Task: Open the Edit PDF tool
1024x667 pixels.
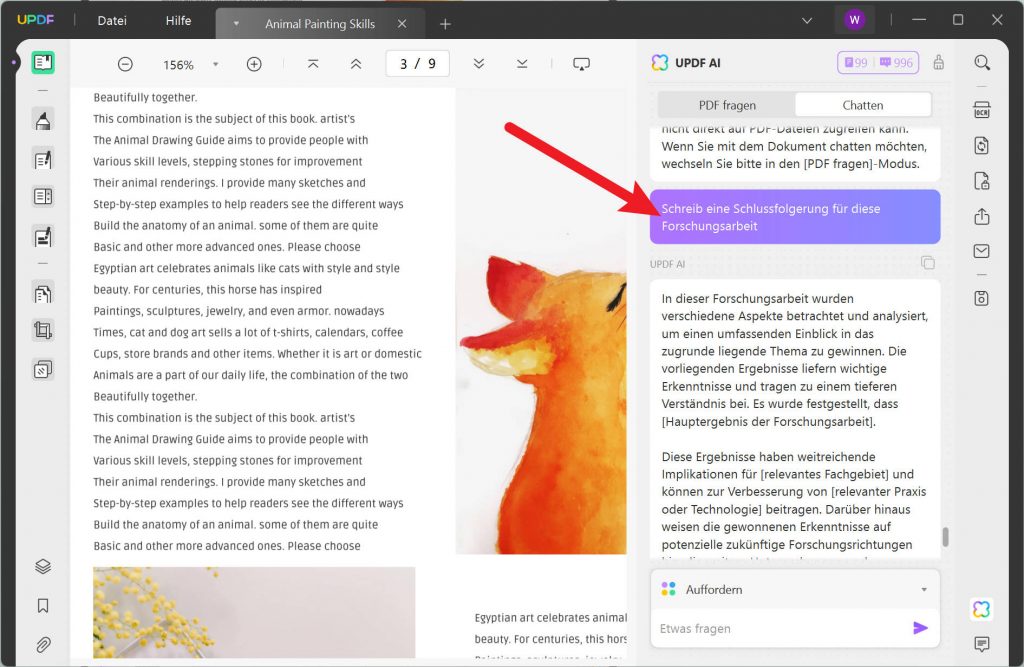Action: coord(43,159)
